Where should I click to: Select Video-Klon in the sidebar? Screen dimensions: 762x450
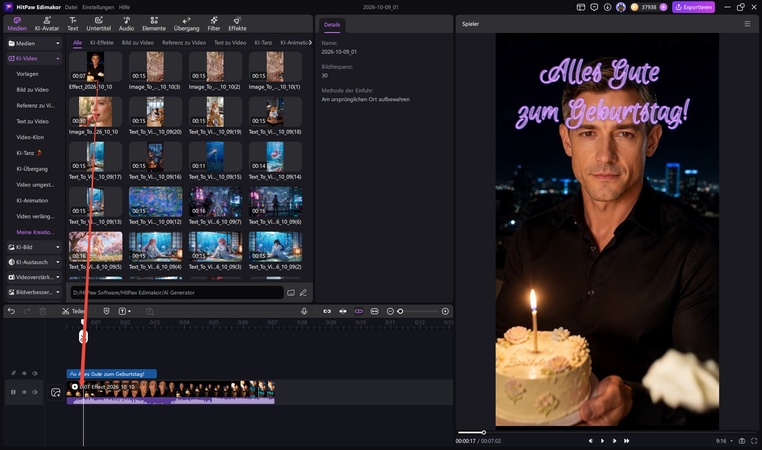[30, 137]
